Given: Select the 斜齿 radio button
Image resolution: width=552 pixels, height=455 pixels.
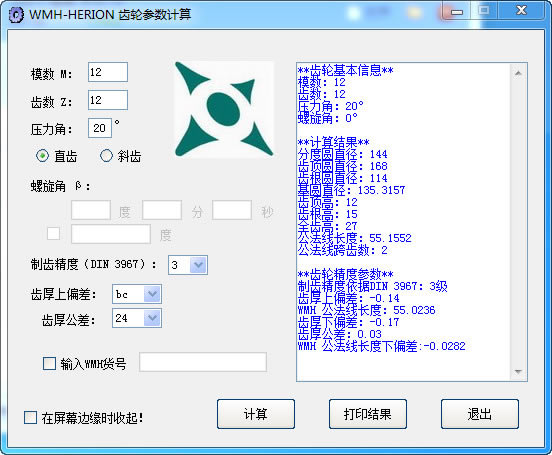Looking at the screenshot, I should pos(106,156).
